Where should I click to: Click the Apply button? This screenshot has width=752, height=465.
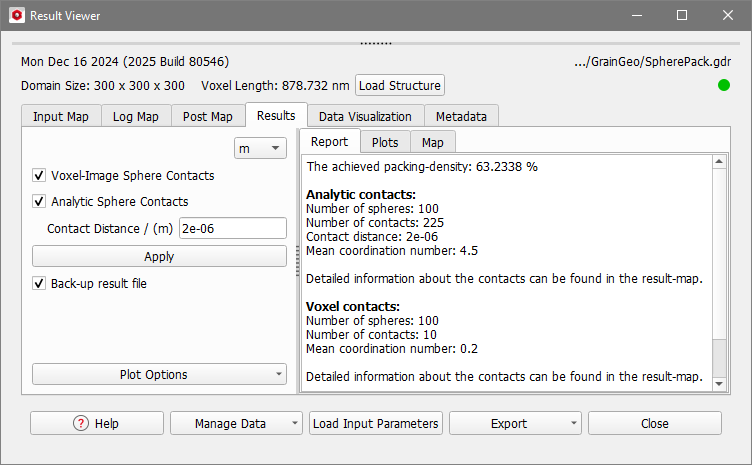click(x=159, y=256)
